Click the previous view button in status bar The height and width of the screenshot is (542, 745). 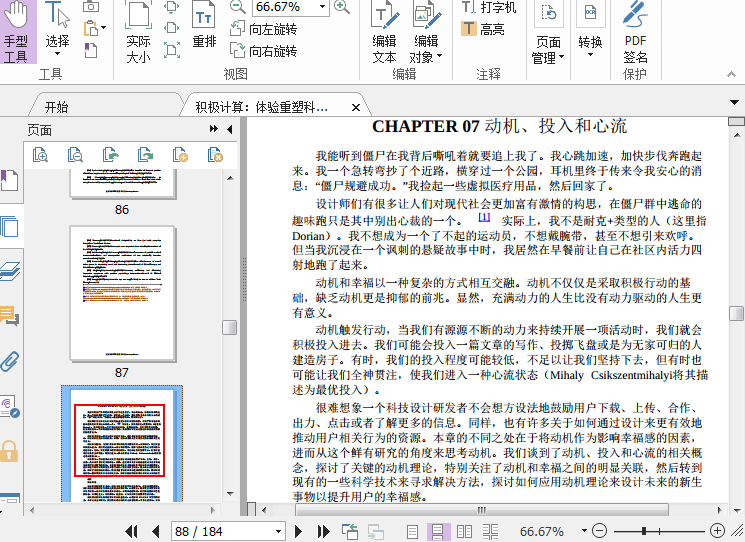[x=350, y=531]
